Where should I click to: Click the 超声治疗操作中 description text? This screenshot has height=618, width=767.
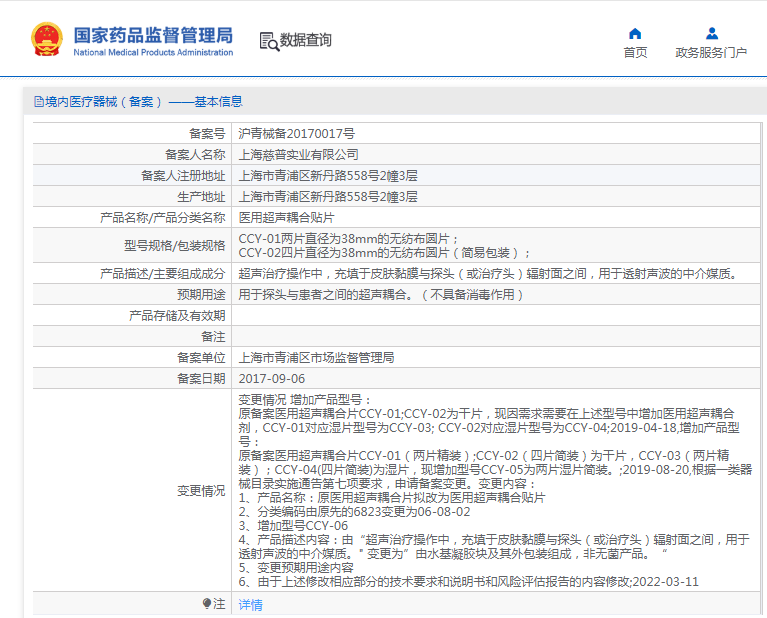[x=488, y=274]
